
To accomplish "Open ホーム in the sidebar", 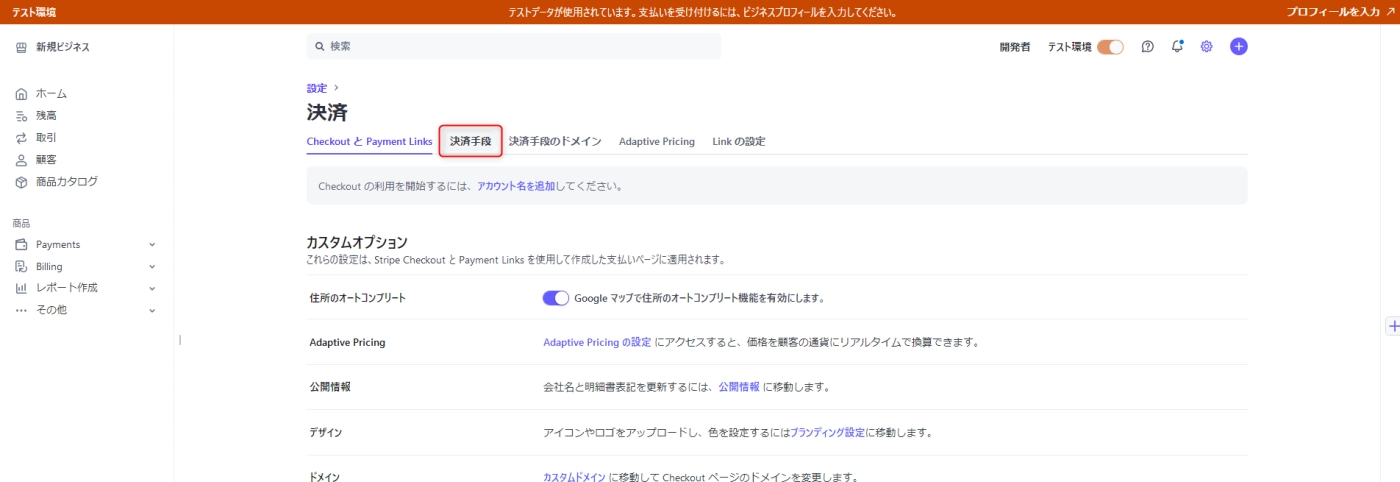I will (x=52, y=94).
